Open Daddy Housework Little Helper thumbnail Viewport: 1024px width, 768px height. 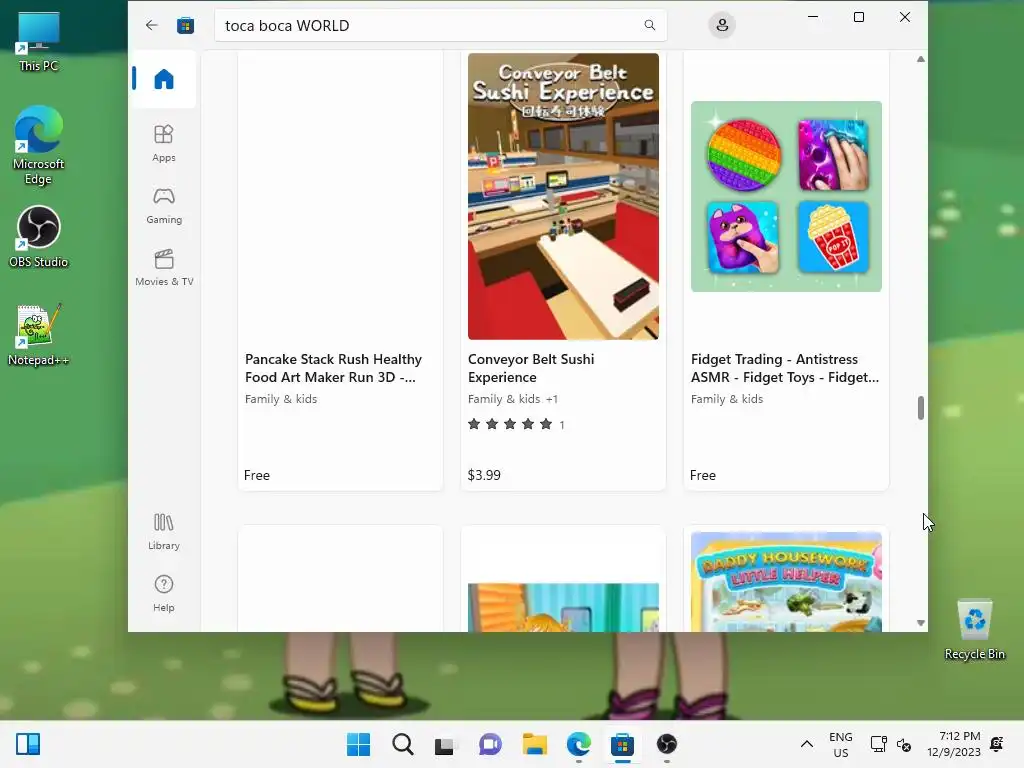786,582
